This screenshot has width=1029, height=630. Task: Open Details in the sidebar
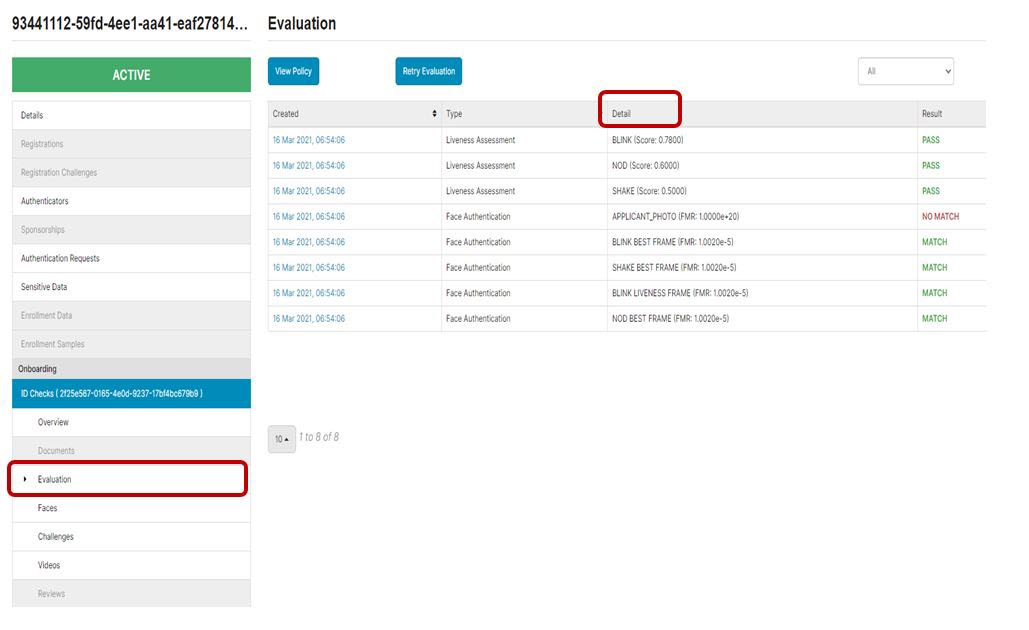(32, 116)
